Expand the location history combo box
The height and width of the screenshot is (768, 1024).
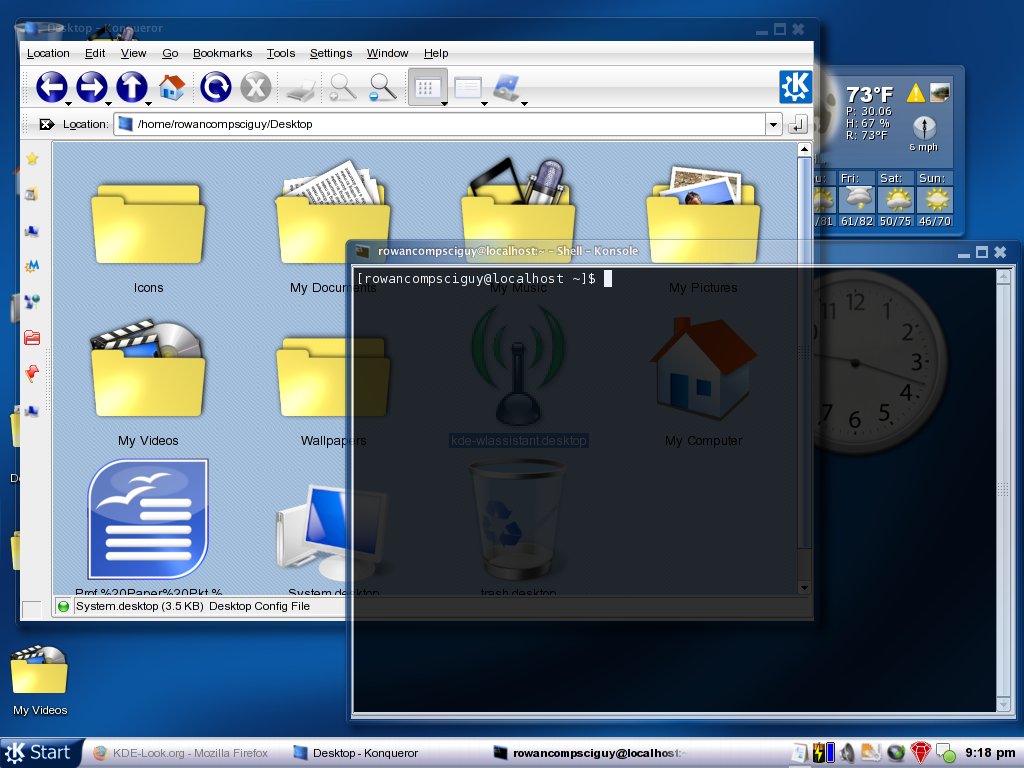773,124
